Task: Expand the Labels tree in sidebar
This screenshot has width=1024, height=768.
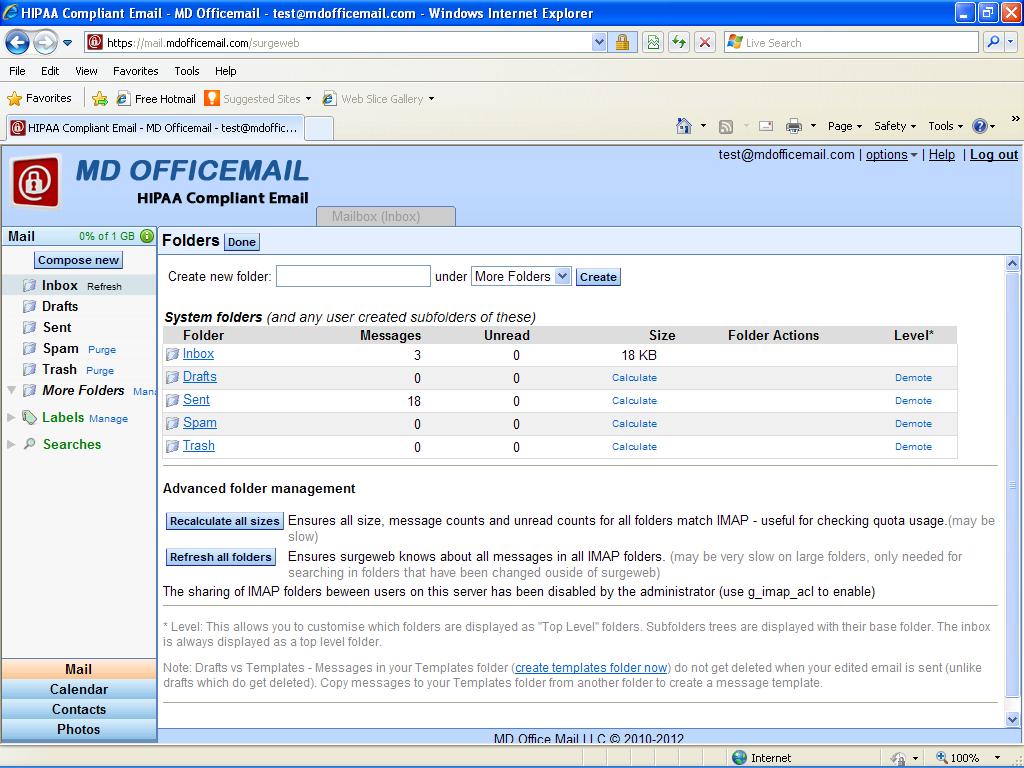Action: coord(11,418)
